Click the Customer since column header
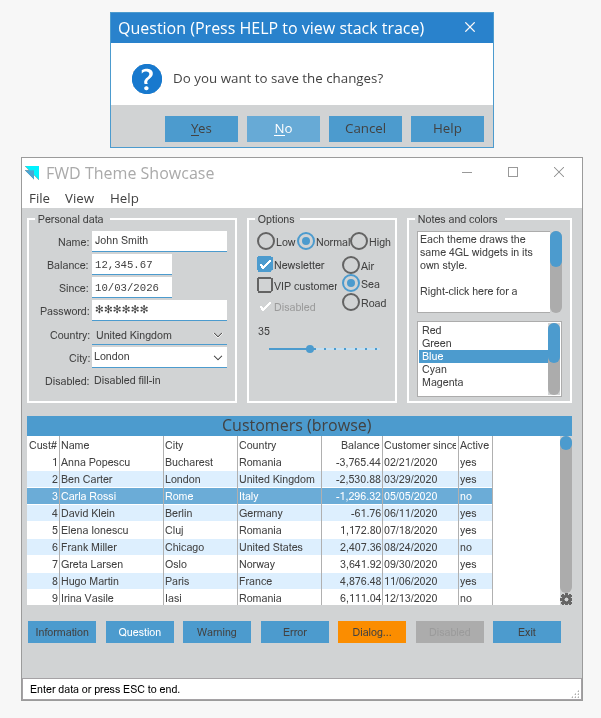This screenshot has width=601, height=718. [421, 445]
